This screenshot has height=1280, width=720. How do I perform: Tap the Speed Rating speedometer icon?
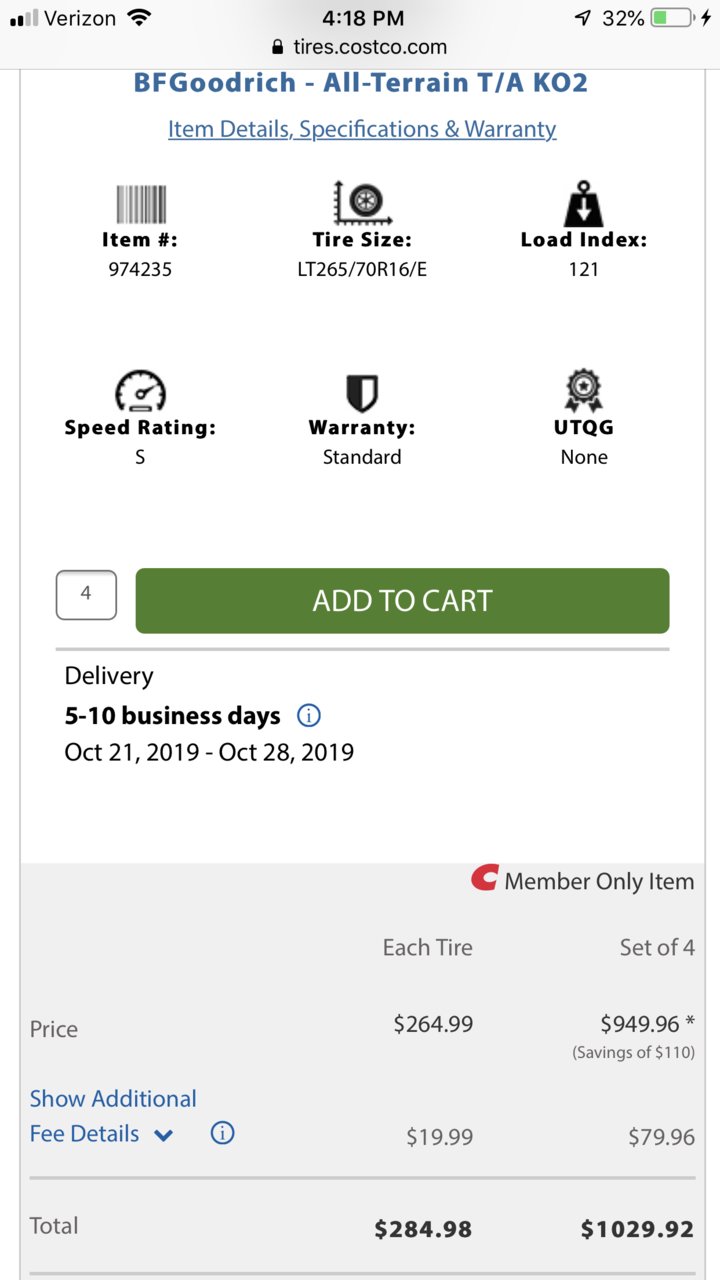coord(140,391)
